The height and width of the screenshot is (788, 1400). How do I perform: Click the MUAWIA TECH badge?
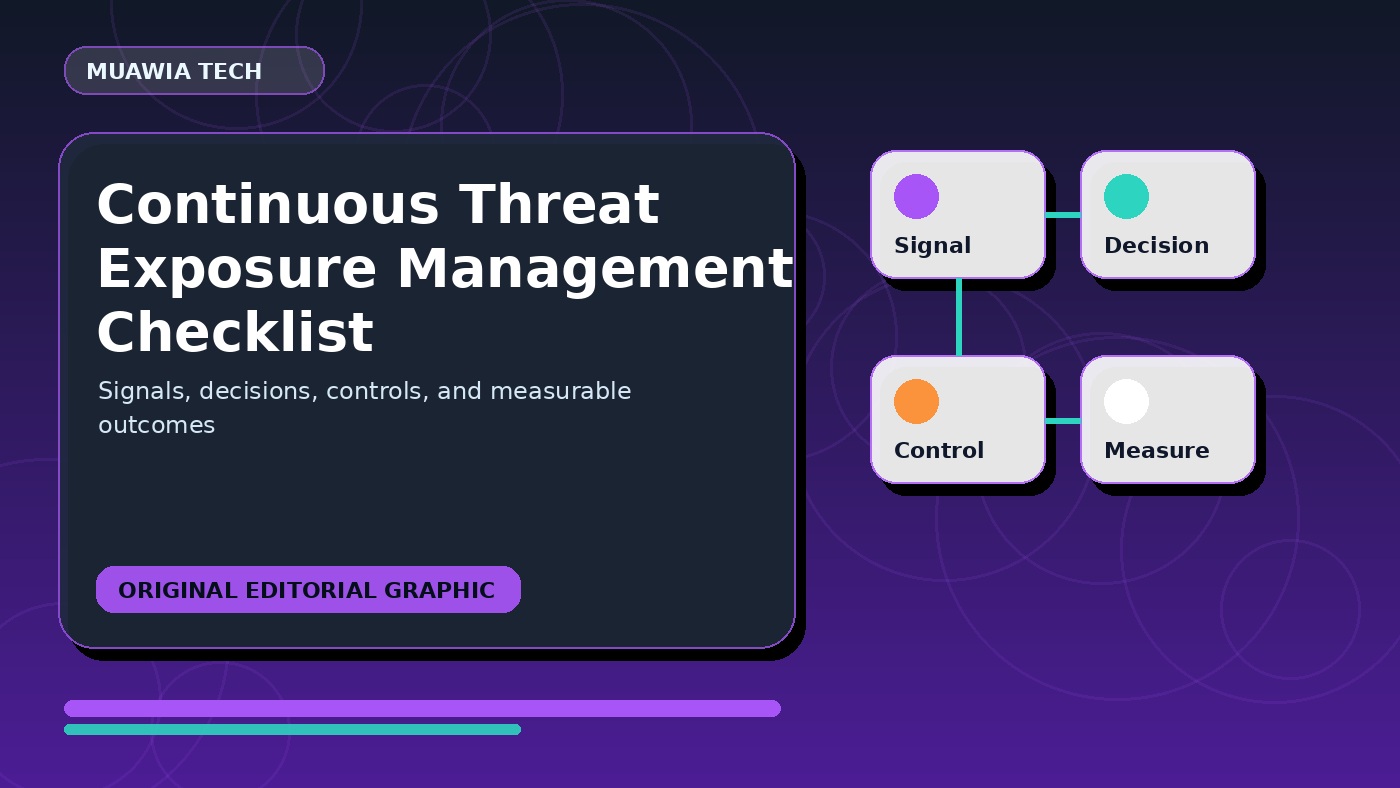[194, 71]
